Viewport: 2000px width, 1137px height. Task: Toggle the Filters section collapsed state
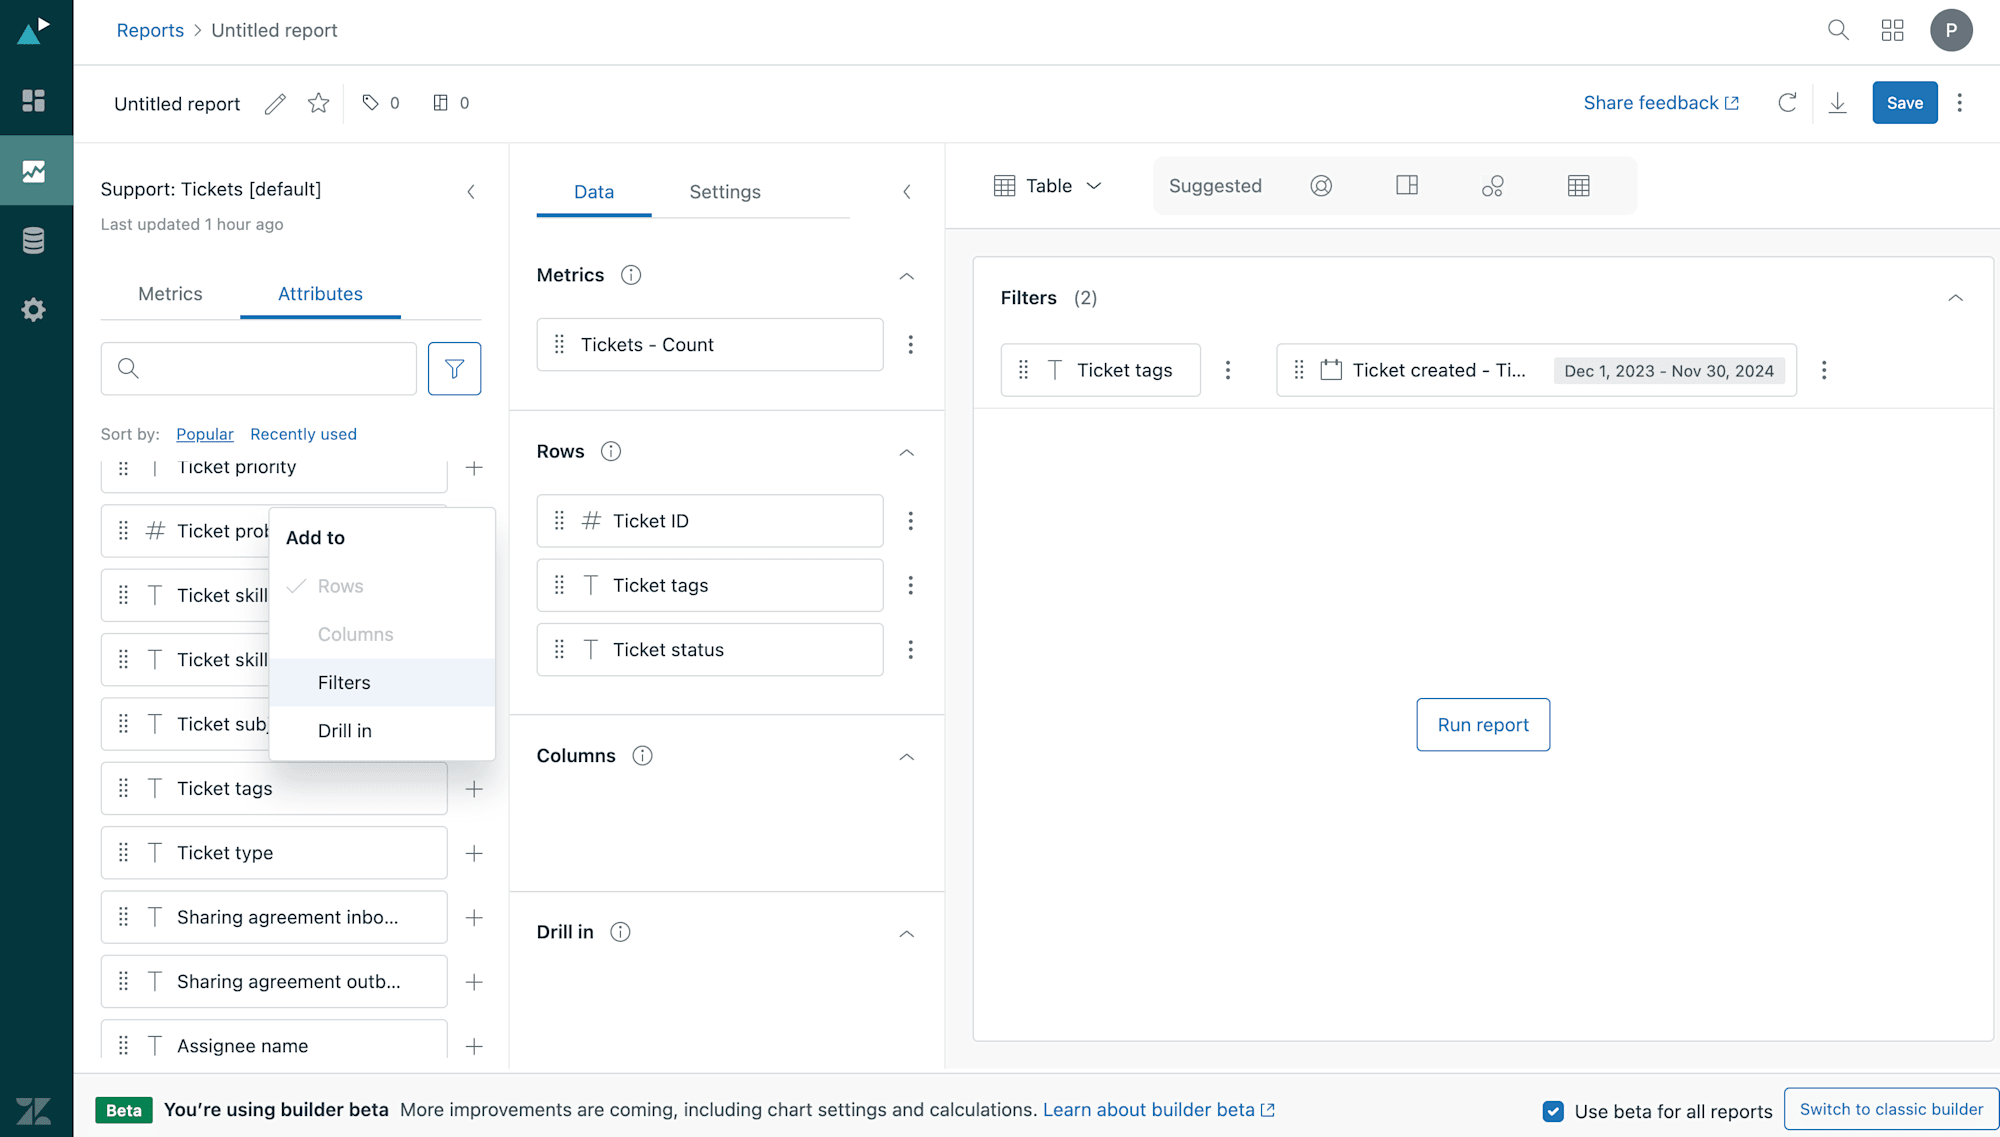1956,298
